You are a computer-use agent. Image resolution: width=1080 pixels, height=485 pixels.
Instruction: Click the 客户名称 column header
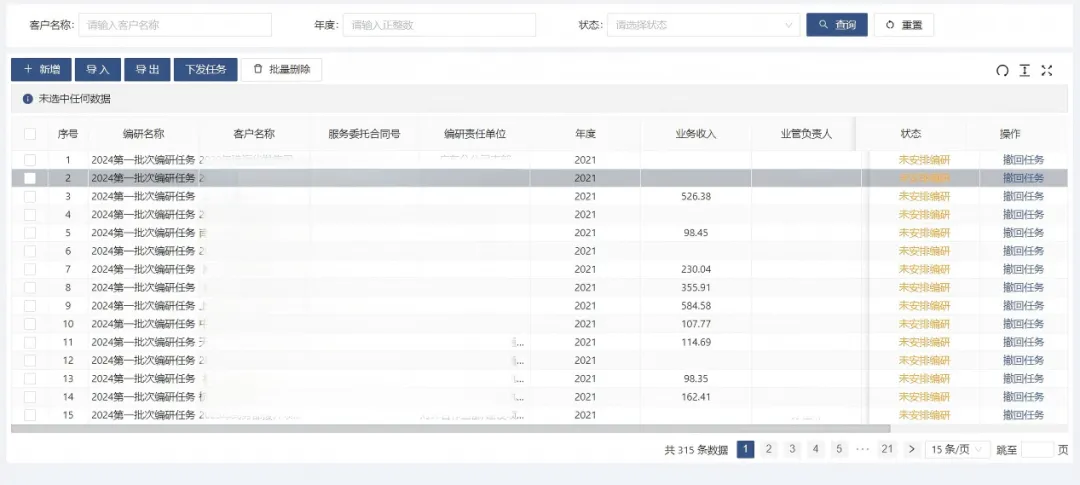(x=254, y=134)
